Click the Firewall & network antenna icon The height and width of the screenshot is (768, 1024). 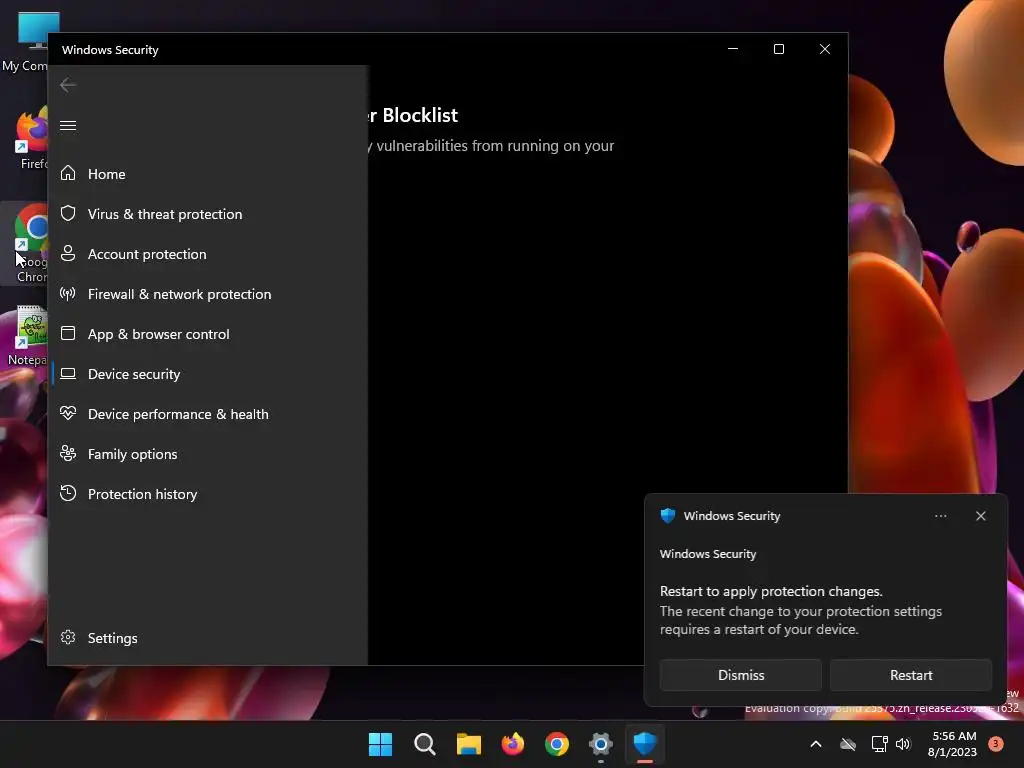point(68,294)
